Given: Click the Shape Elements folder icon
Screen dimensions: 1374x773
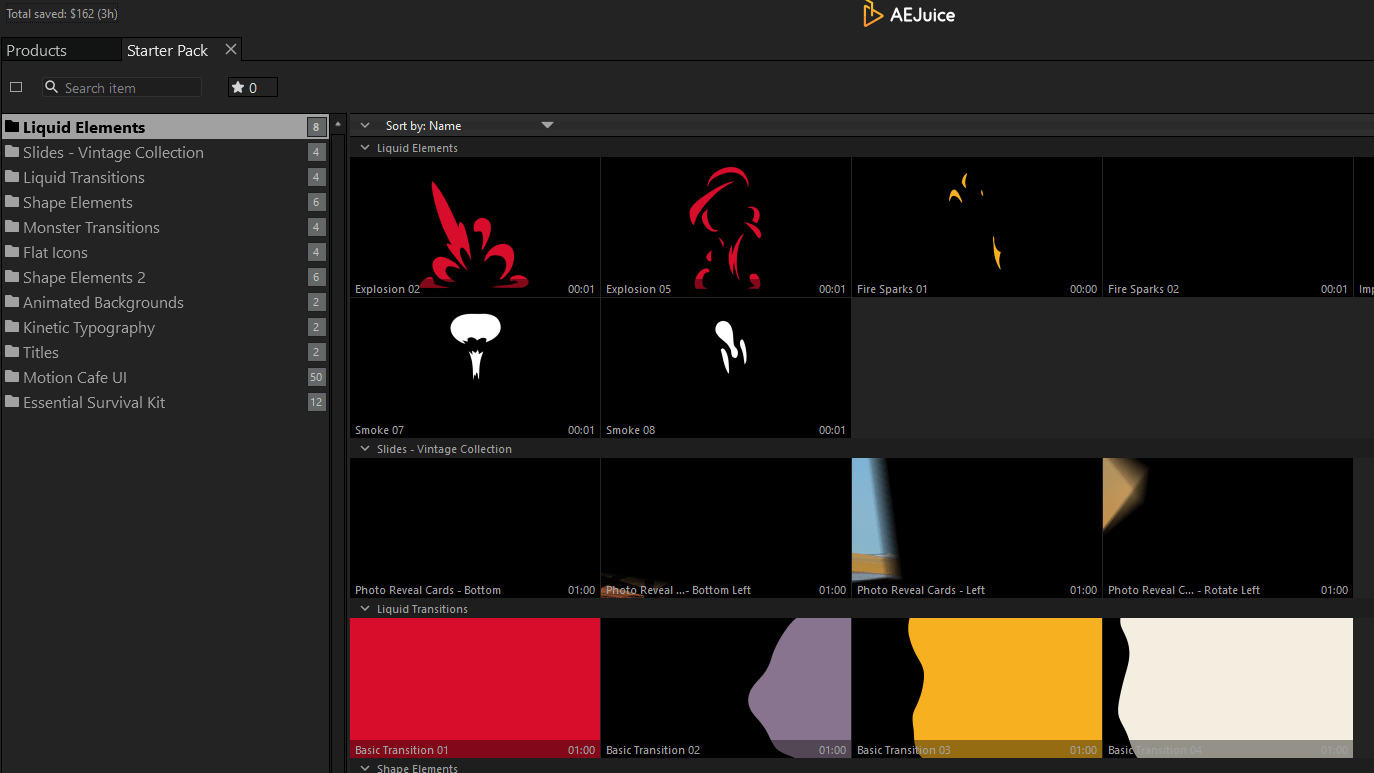Looking at the screenshot, I should 12,202.
